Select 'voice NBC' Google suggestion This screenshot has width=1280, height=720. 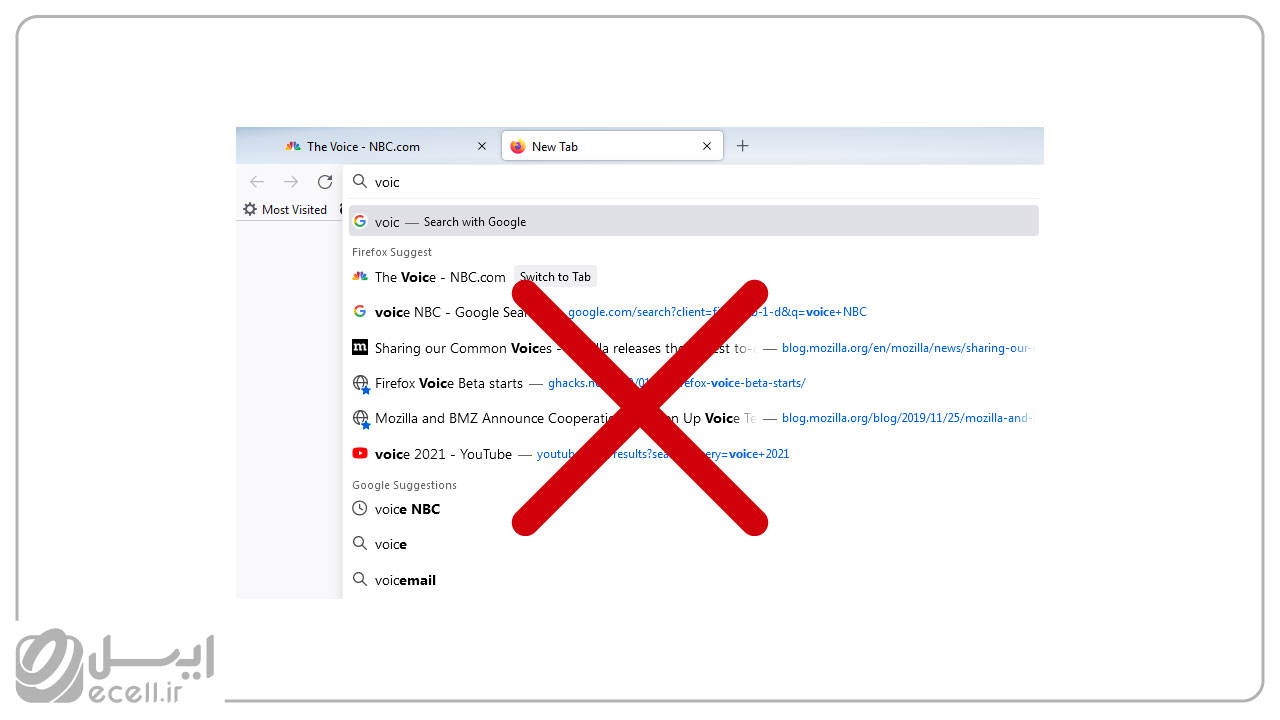693,509
